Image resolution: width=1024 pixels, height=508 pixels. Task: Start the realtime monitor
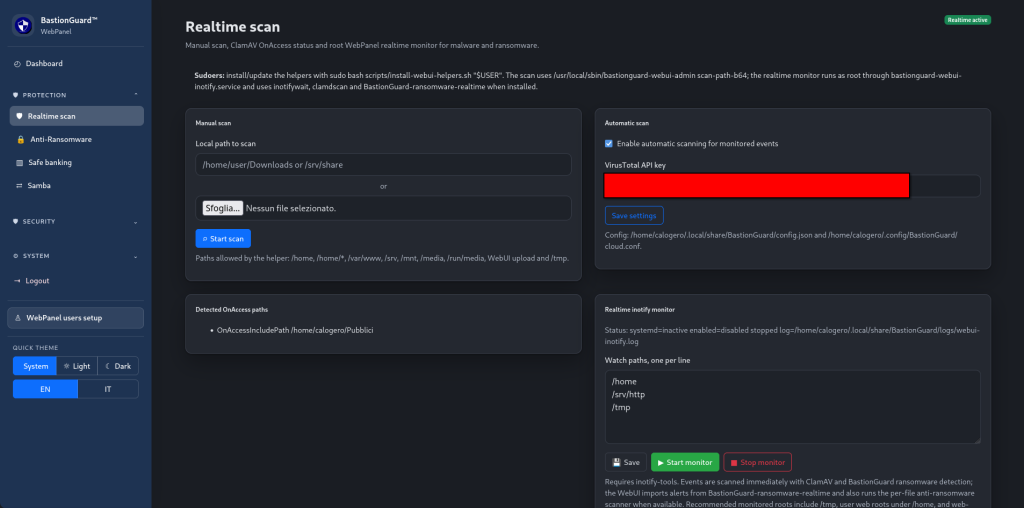click(685, 462)
